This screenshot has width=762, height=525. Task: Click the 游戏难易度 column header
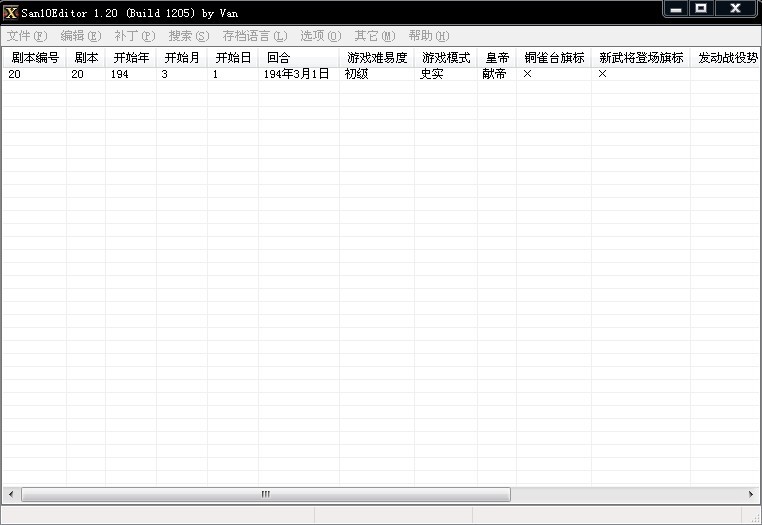click(377, 58)
